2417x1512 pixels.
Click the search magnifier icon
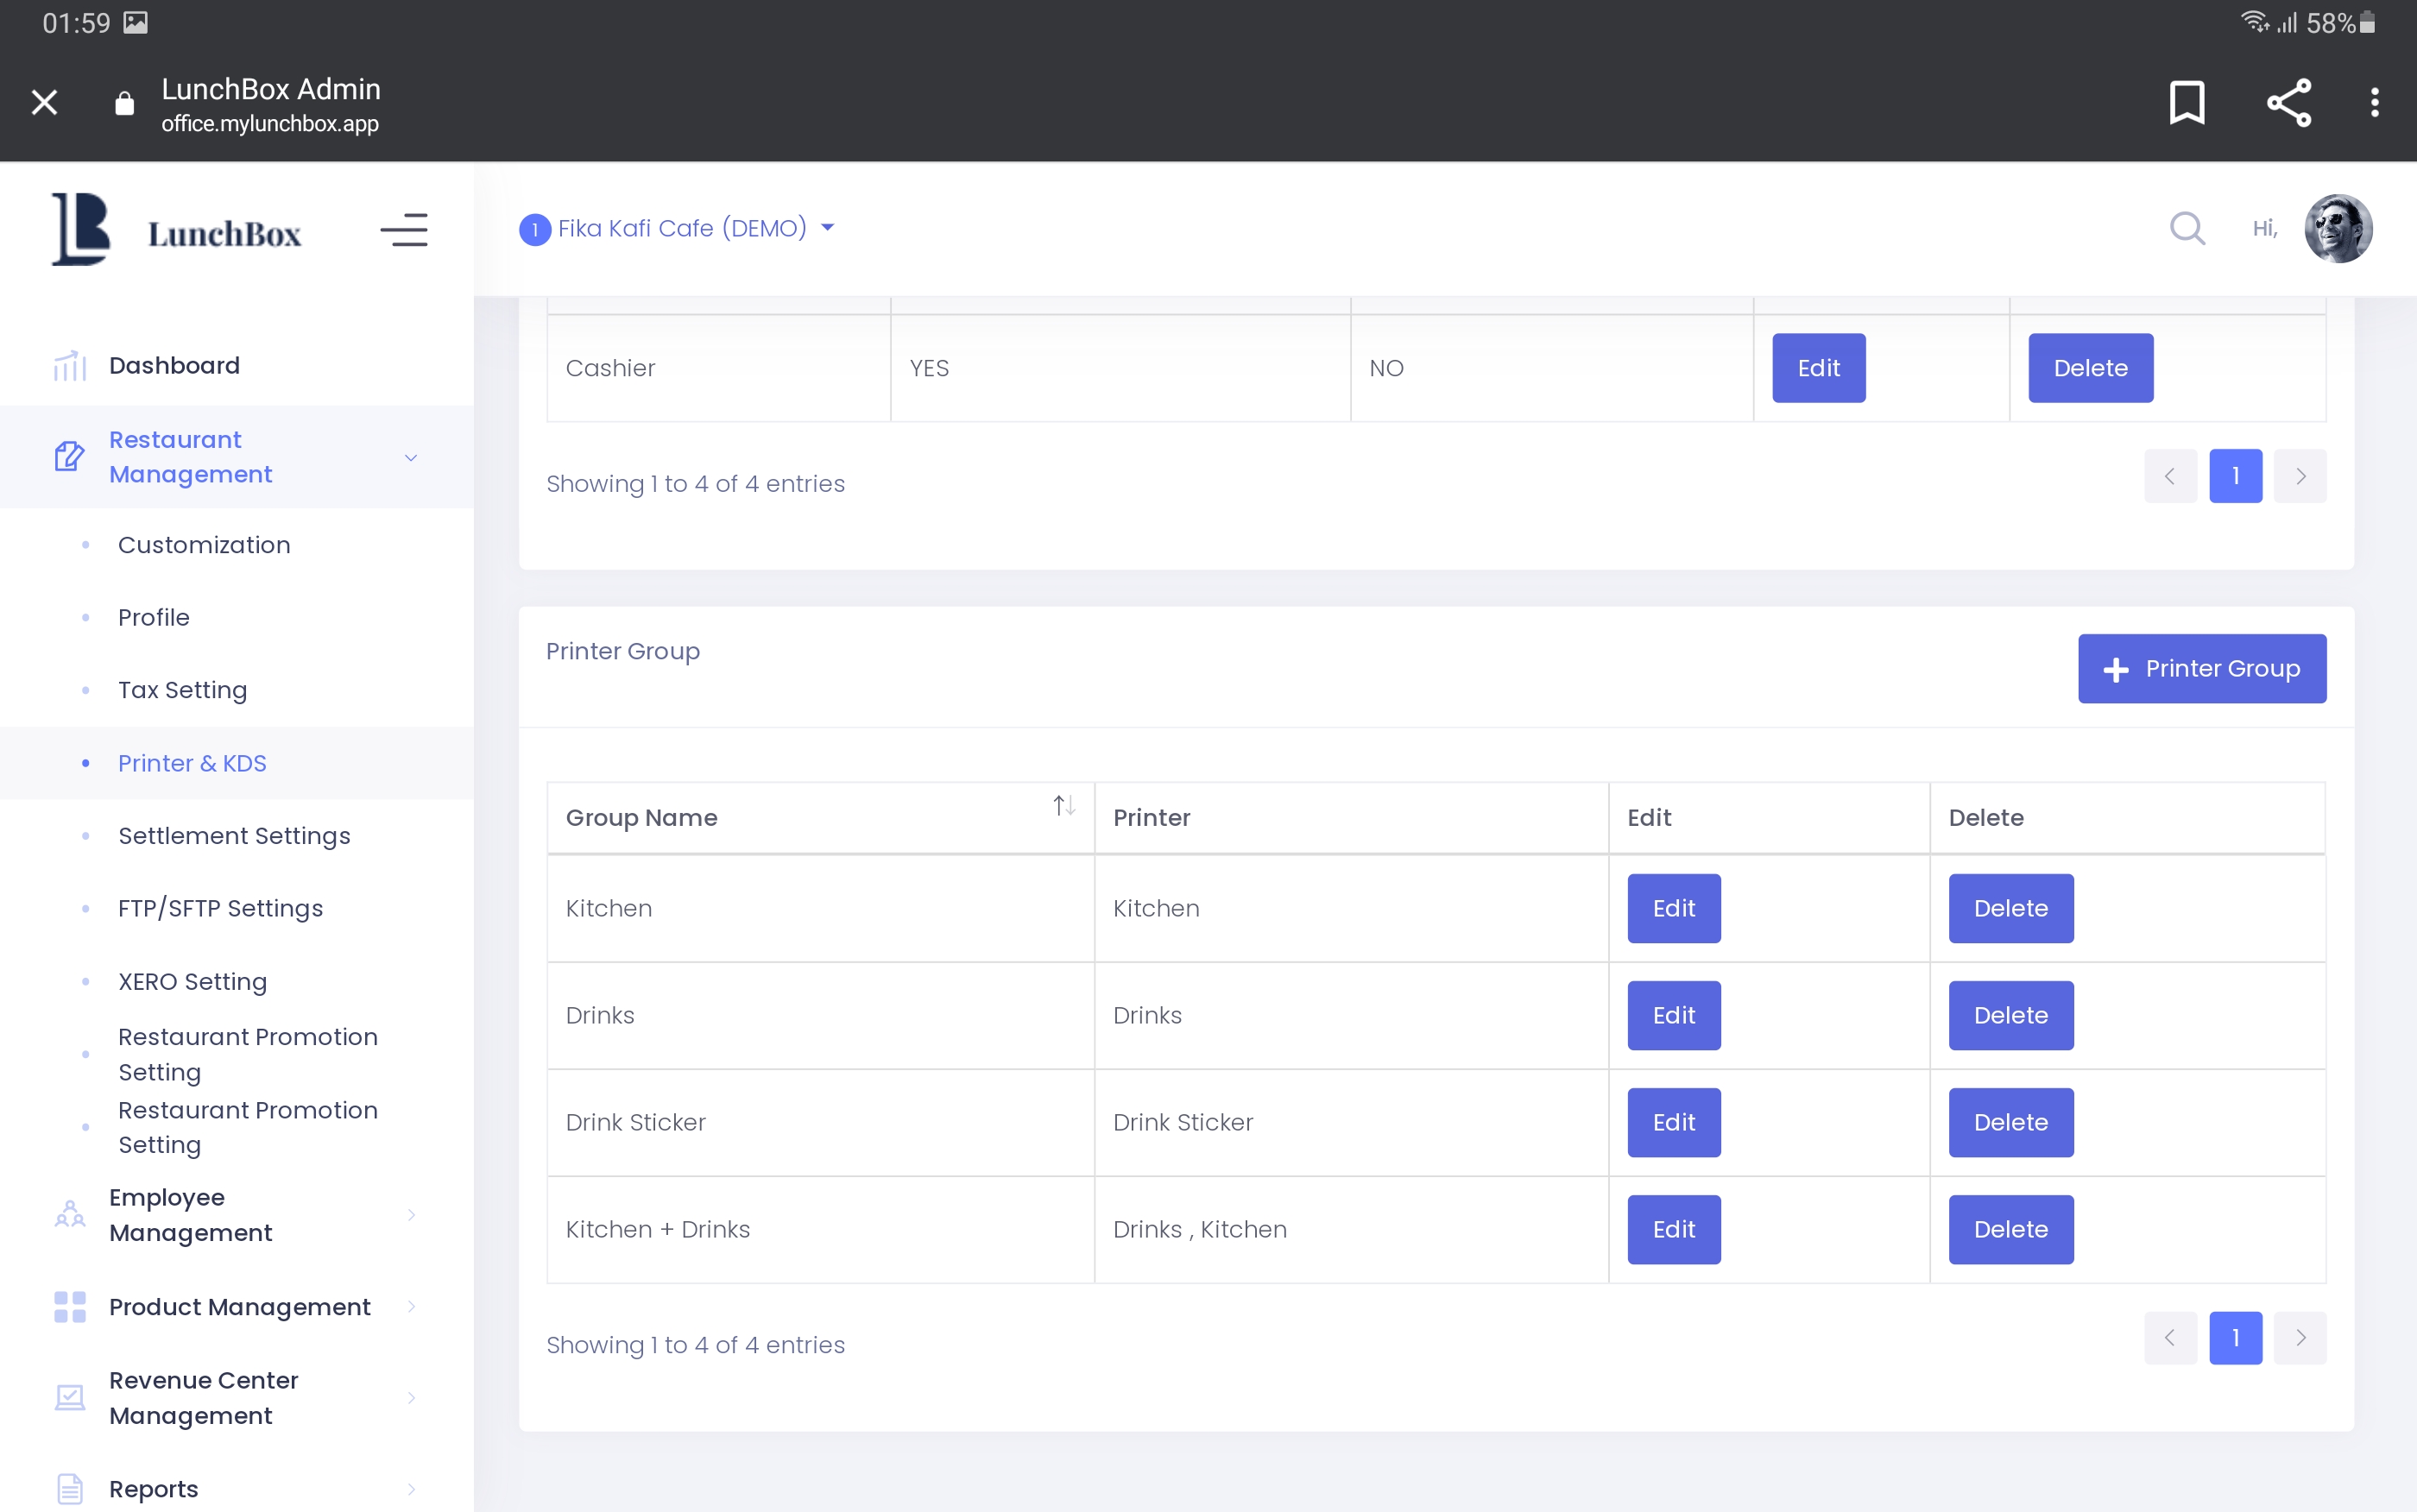click(x=2187, y=228)
